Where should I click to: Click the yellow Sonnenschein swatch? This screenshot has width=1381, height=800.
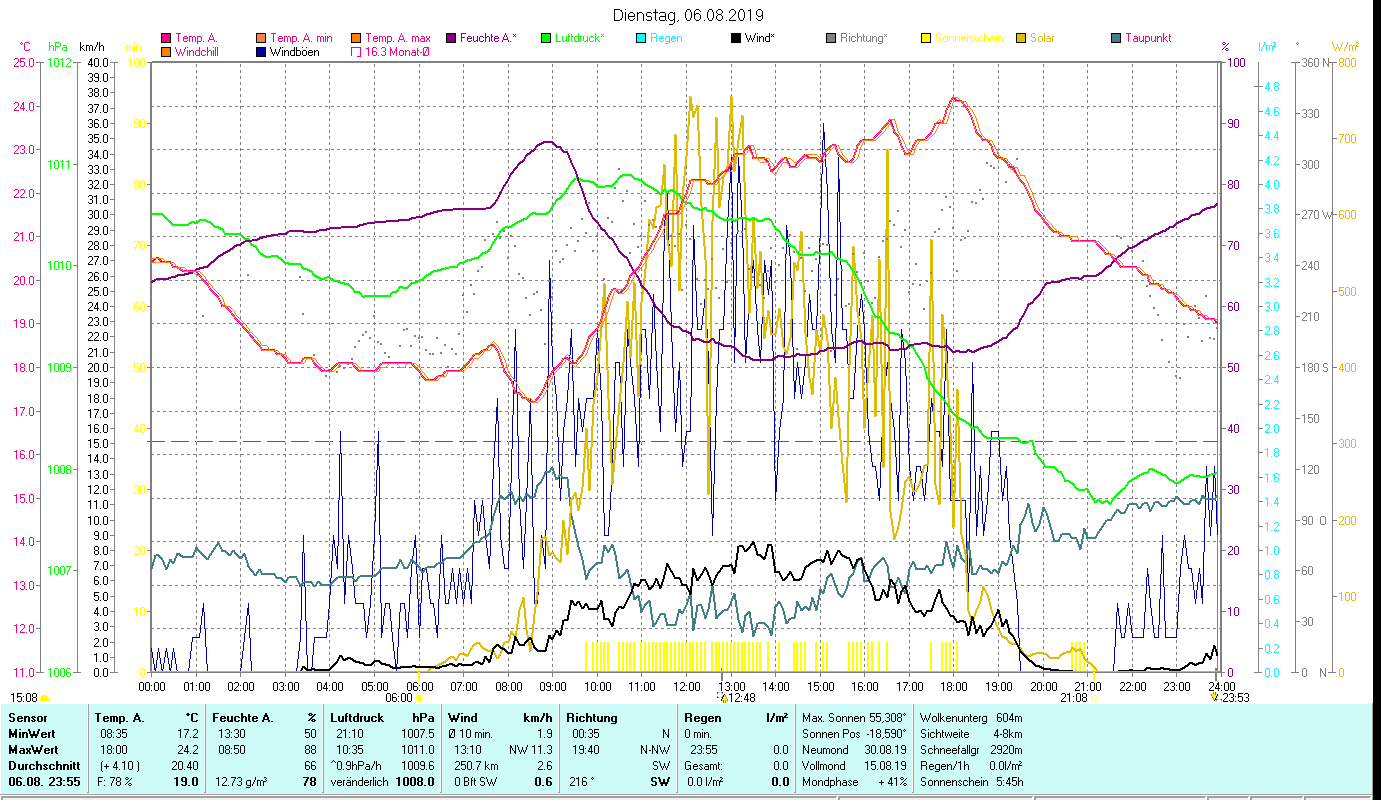pos(926,39)
